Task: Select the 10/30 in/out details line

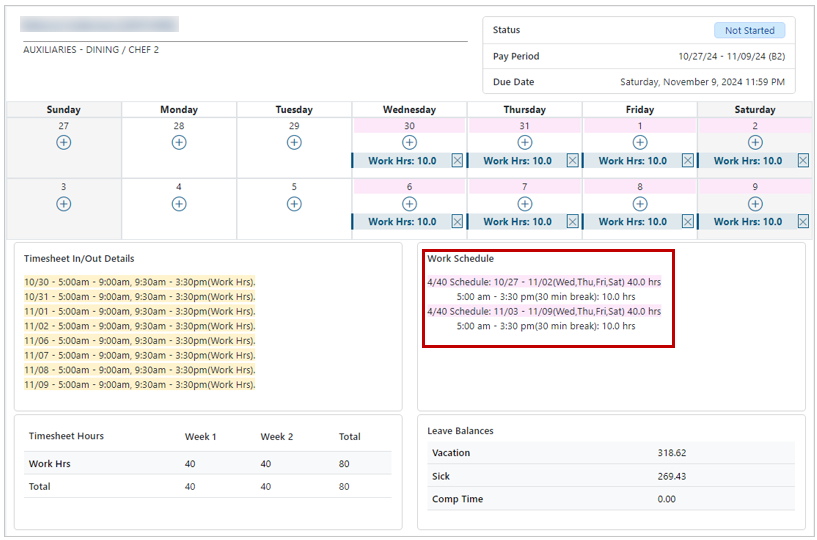Action: (x=140, y=282)
